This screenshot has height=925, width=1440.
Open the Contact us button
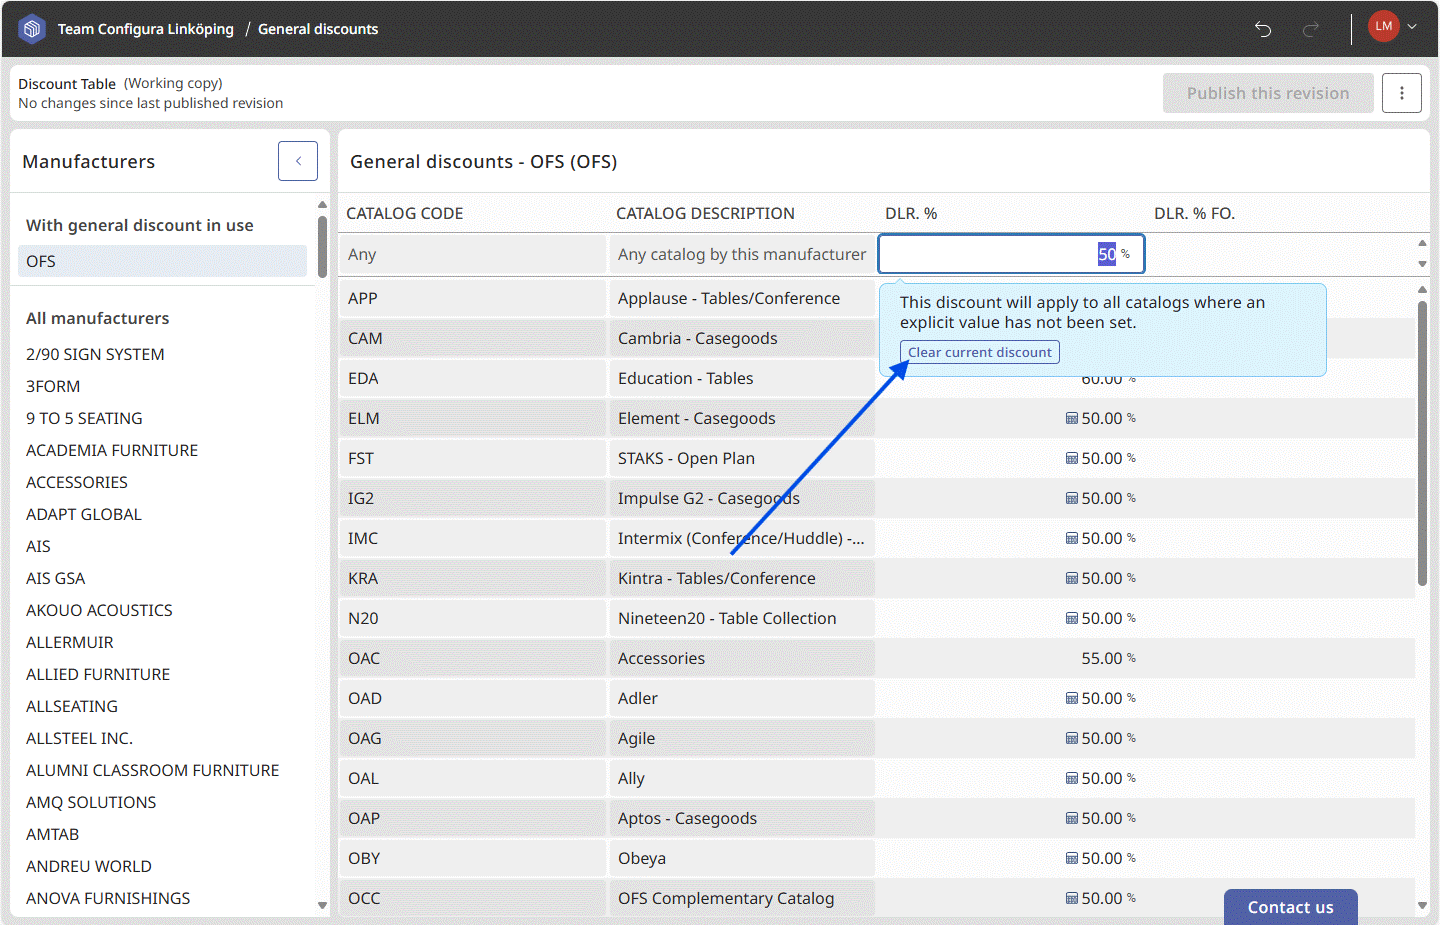1291,907
